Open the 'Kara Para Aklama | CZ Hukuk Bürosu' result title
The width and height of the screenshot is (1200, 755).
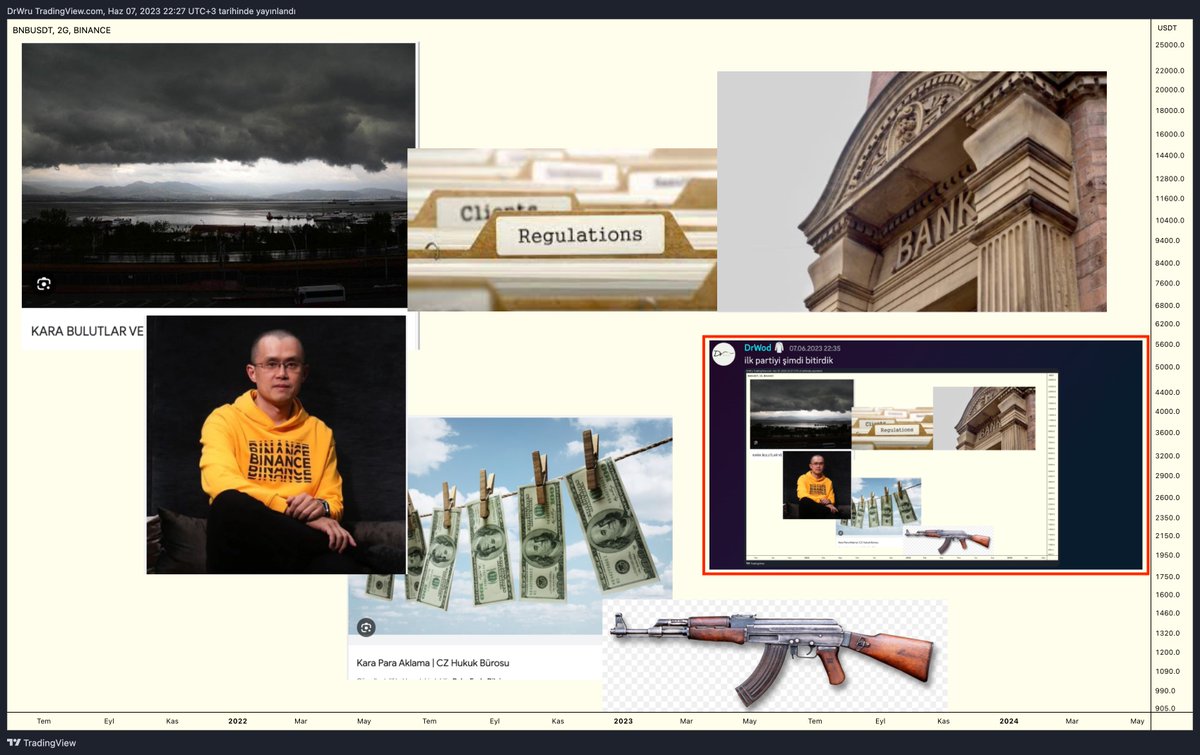[x=433, y=663]
